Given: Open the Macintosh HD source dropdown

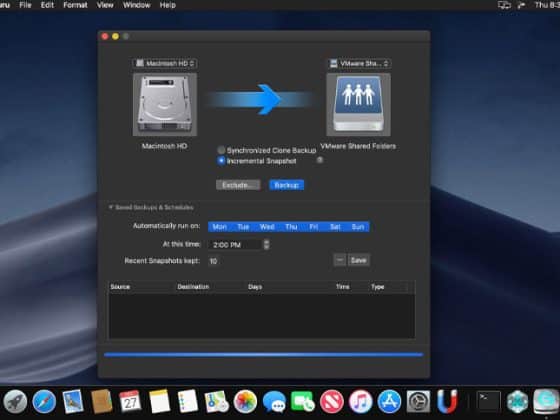Looking at the screenshot, I should coord(165,63).
